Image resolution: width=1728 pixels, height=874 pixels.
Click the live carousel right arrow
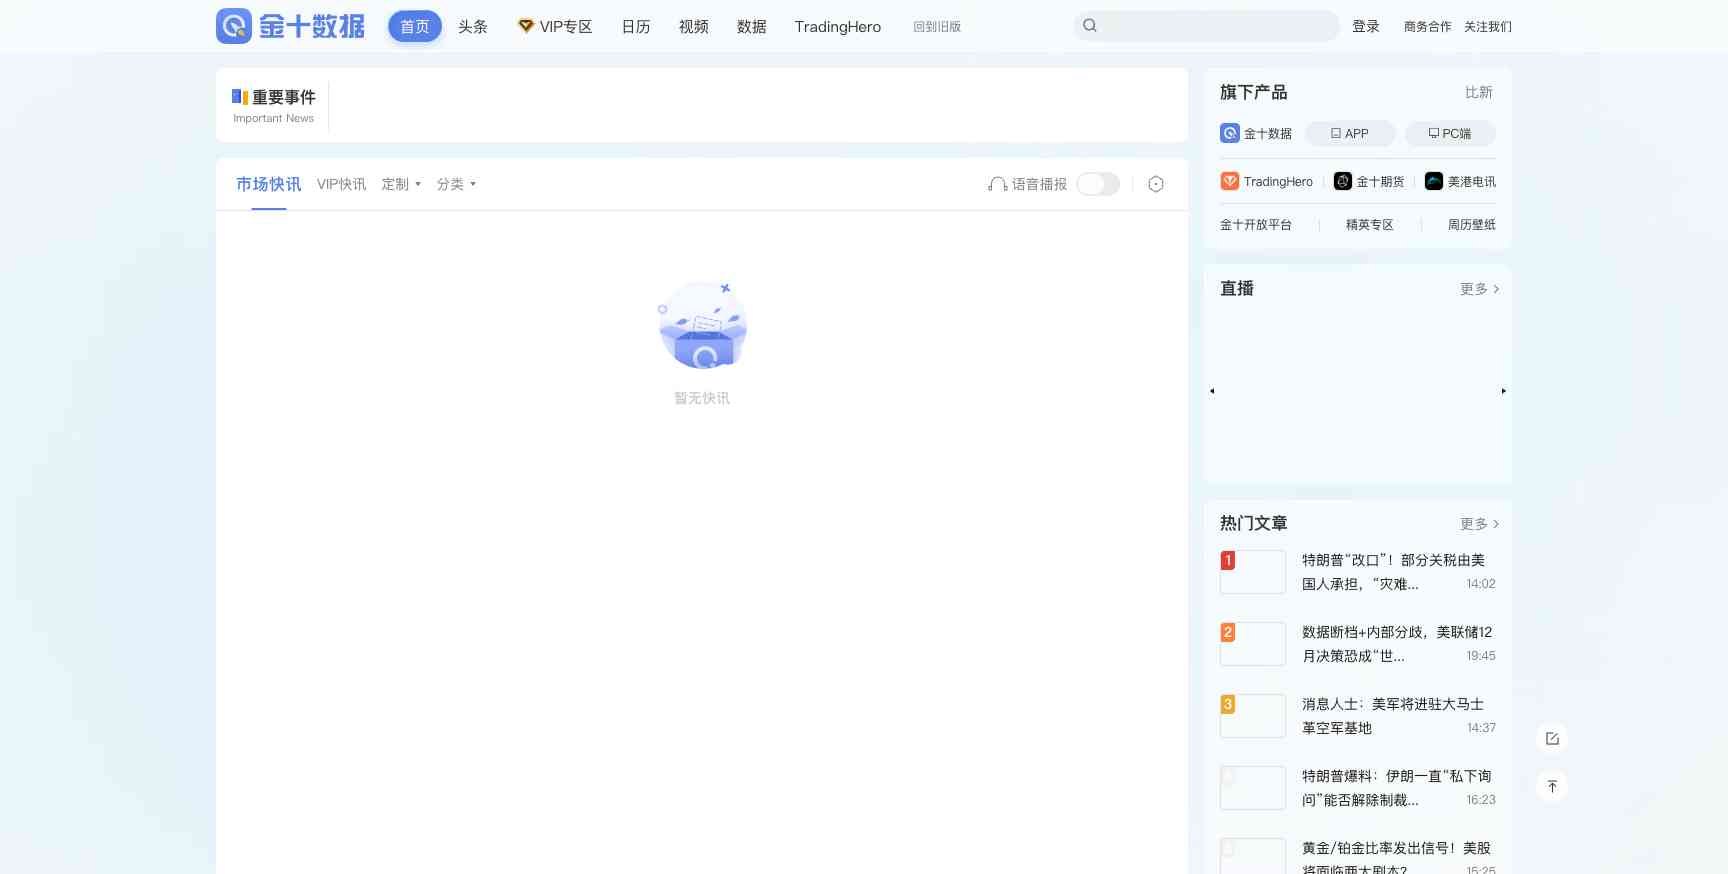click(x=1503, y=391)
